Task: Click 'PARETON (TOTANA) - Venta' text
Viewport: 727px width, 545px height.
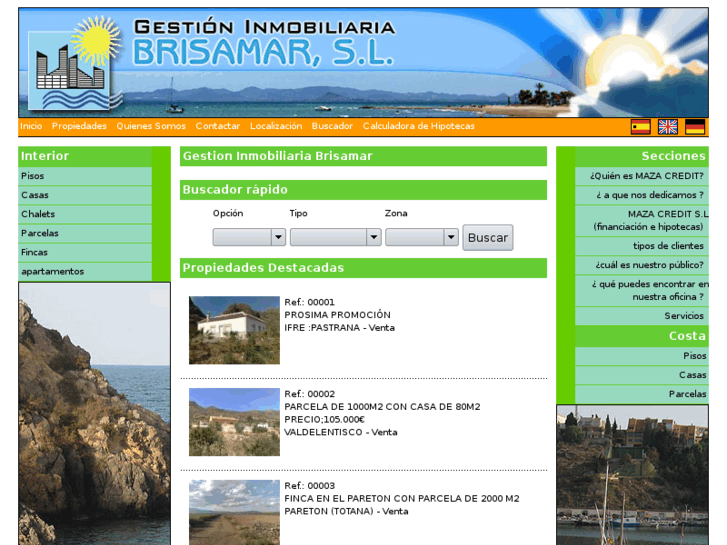Action: click(x=346, y=512)
